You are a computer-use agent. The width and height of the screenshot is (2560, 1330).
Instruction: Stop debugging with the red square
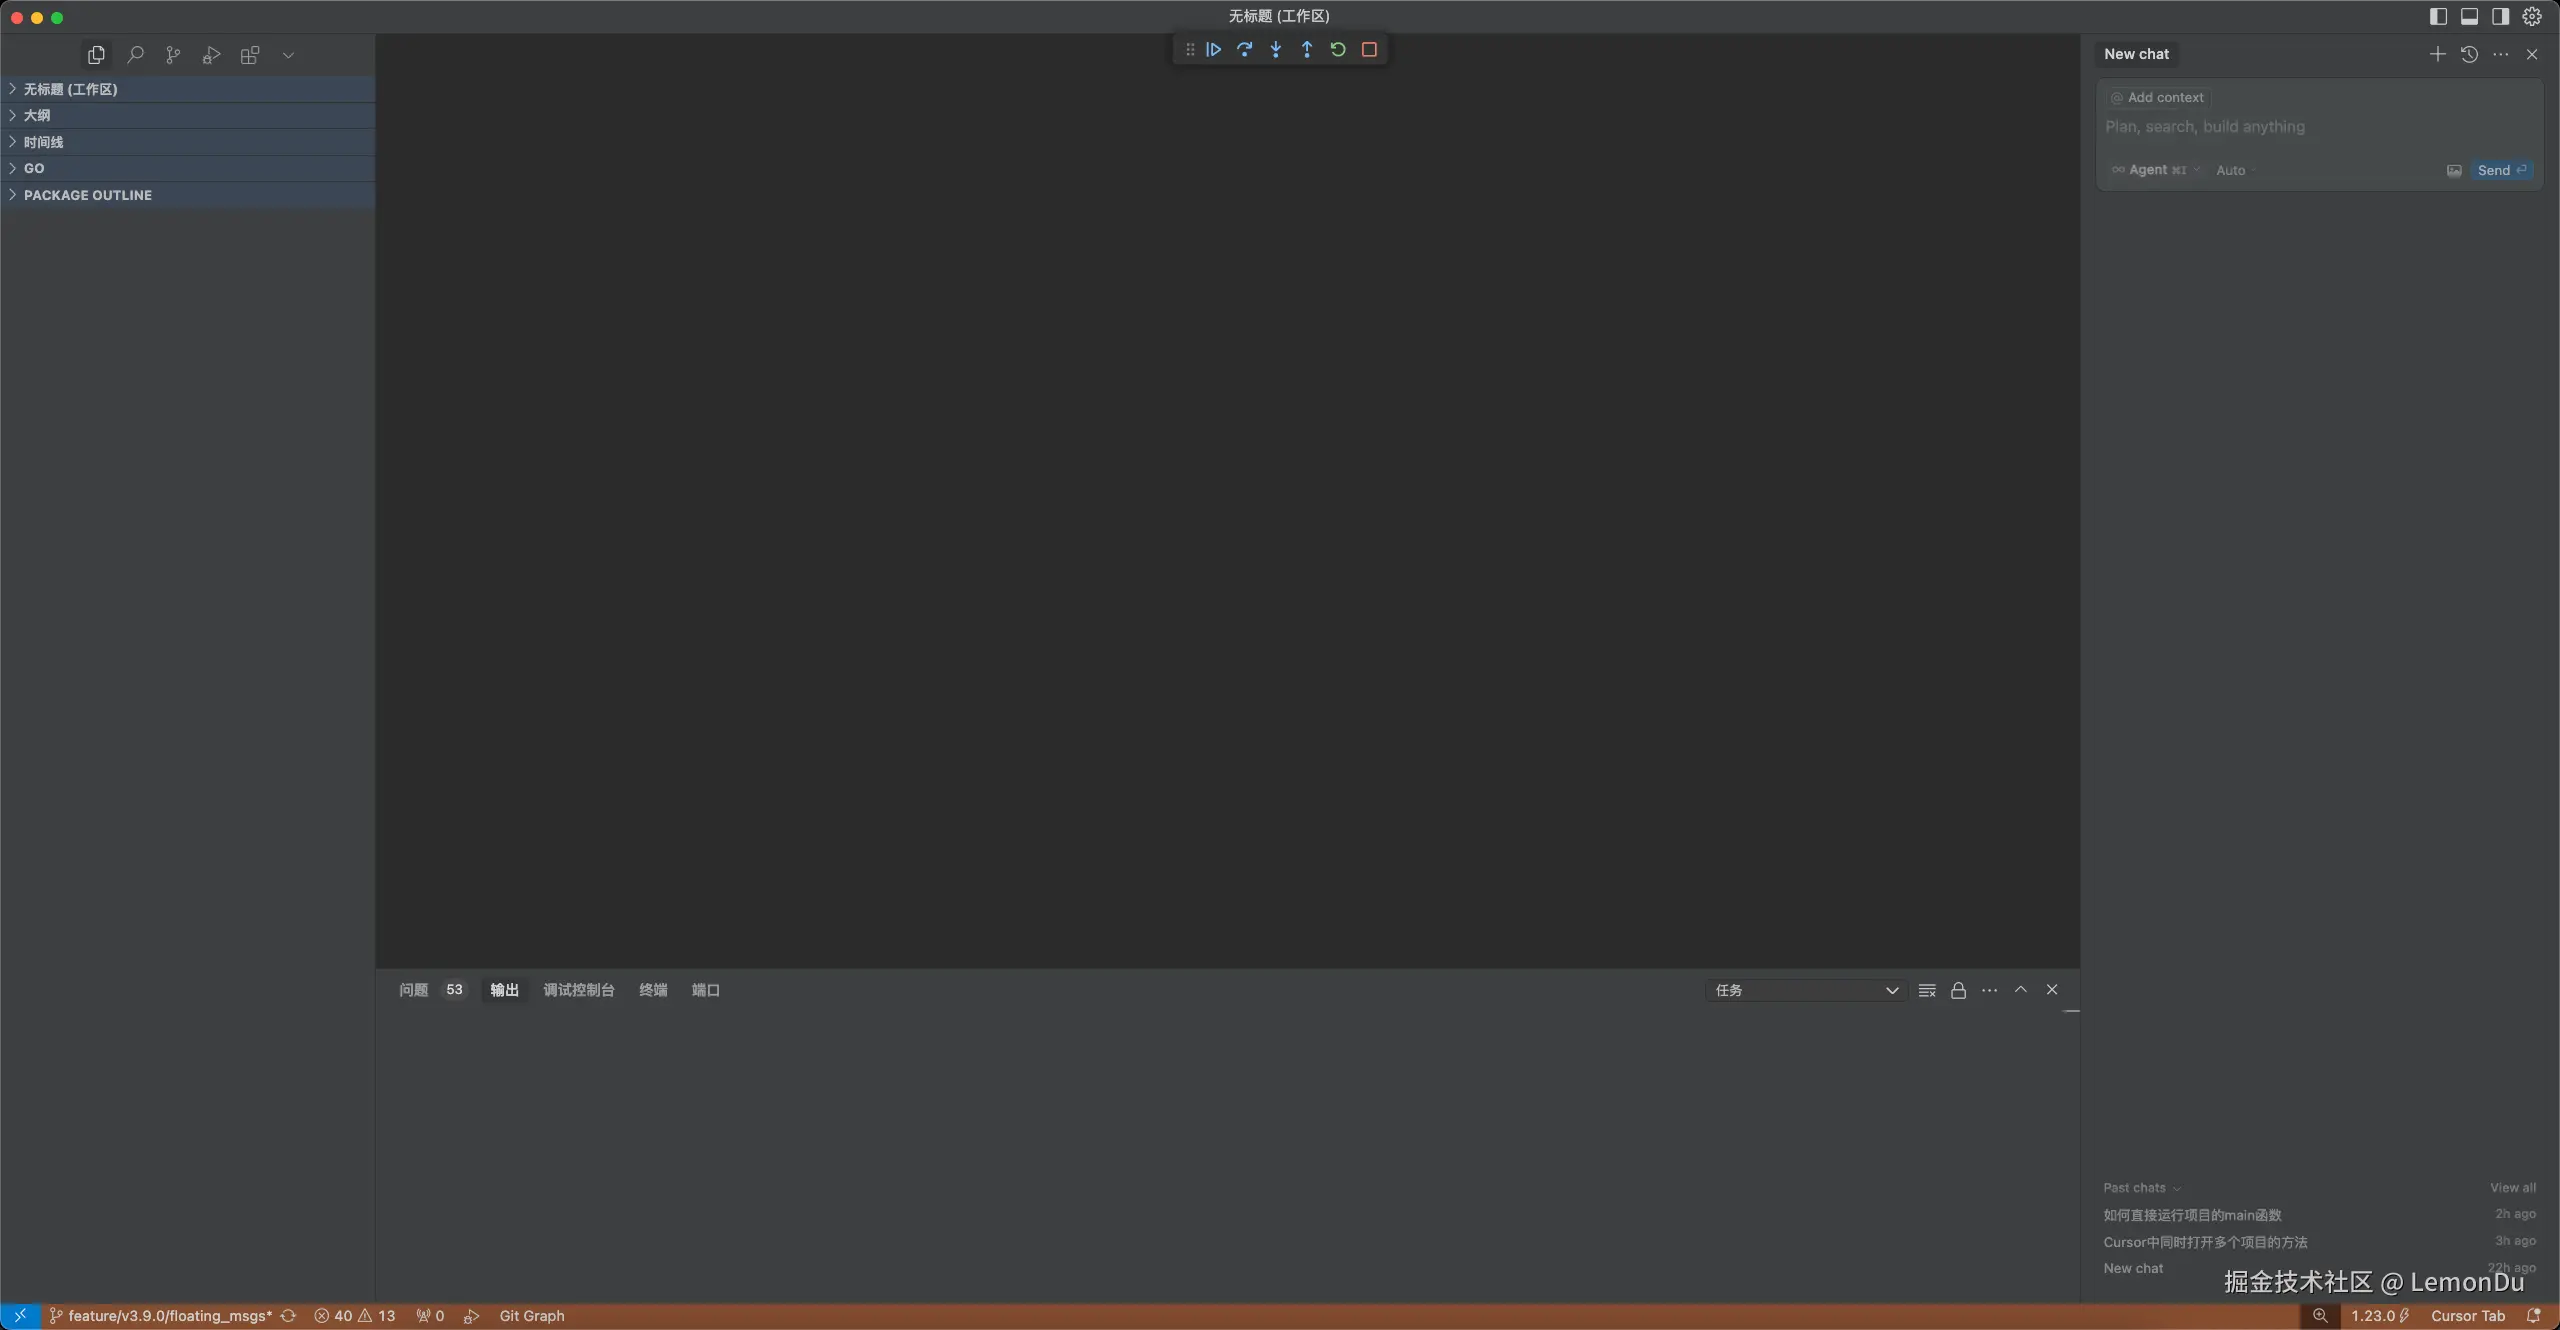coord(1369,49)
